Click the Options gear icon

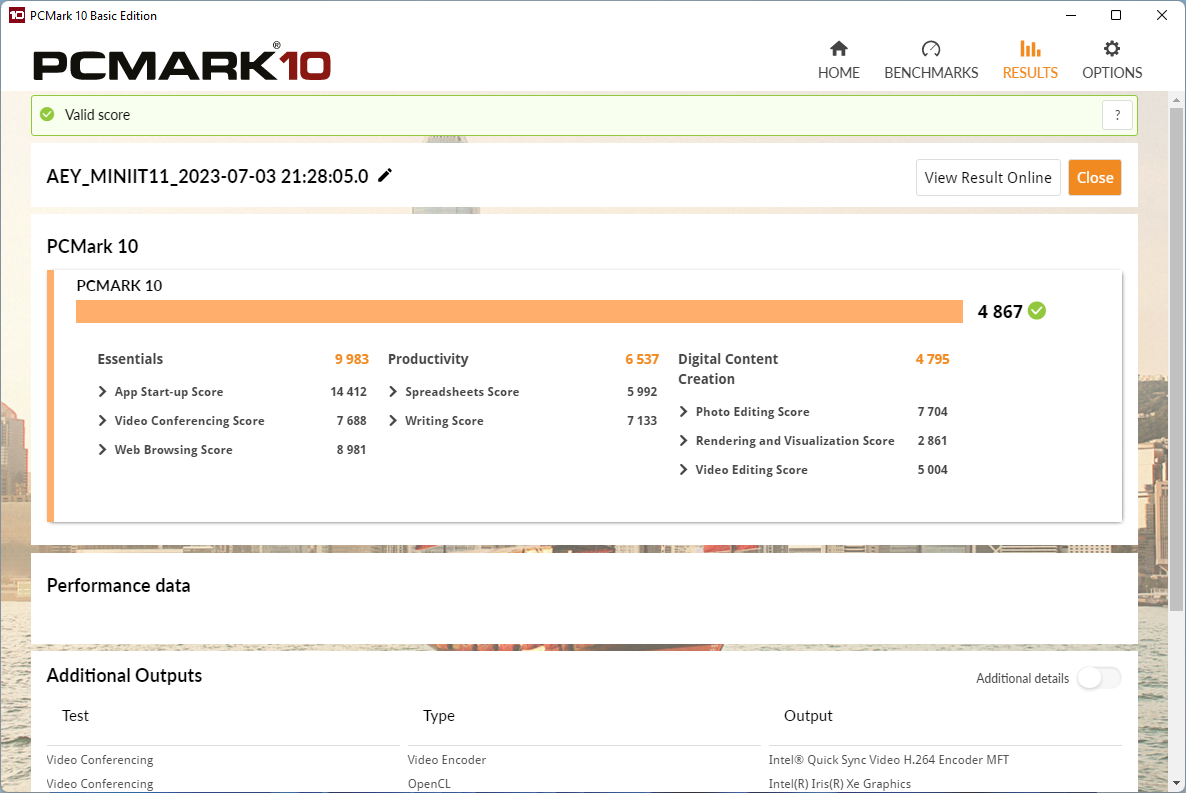click(1112, 49)
